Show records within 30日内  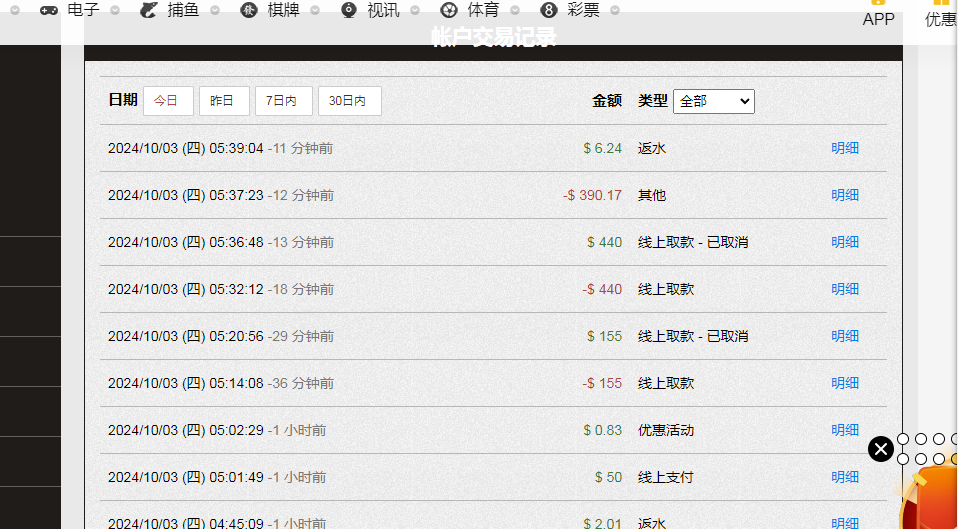349,101
